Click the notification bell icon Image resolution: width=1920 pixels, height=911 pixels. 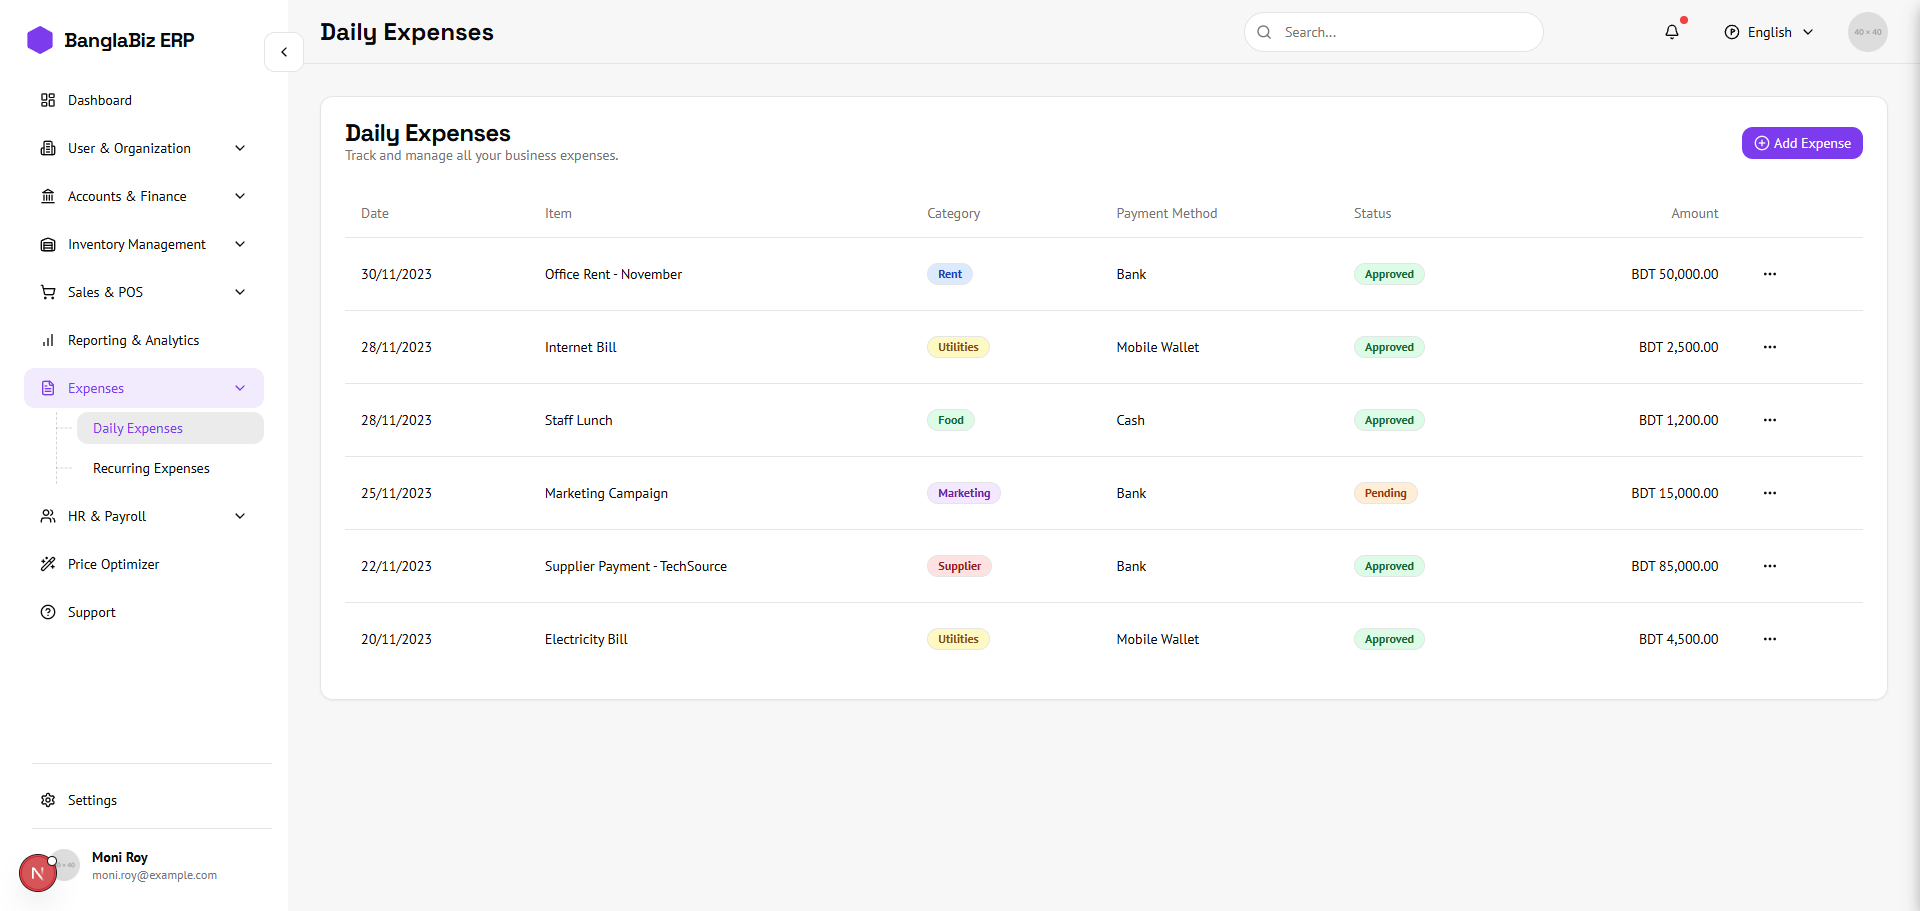[1671, 32]
